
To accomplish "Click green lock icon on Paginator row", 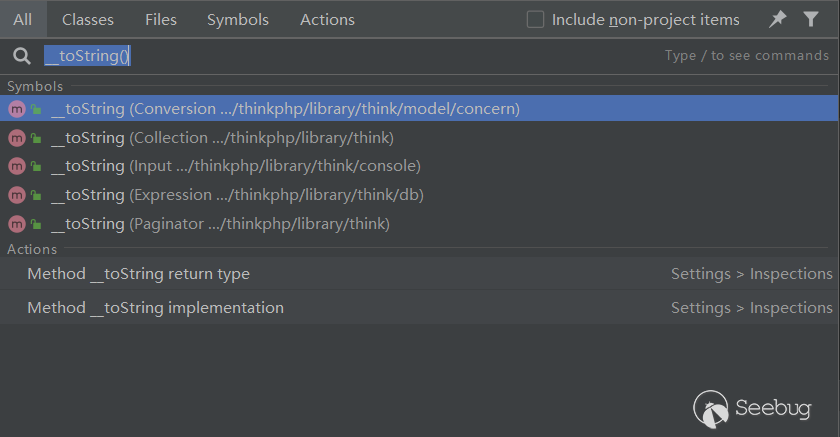I will click(x=35, y=224).
